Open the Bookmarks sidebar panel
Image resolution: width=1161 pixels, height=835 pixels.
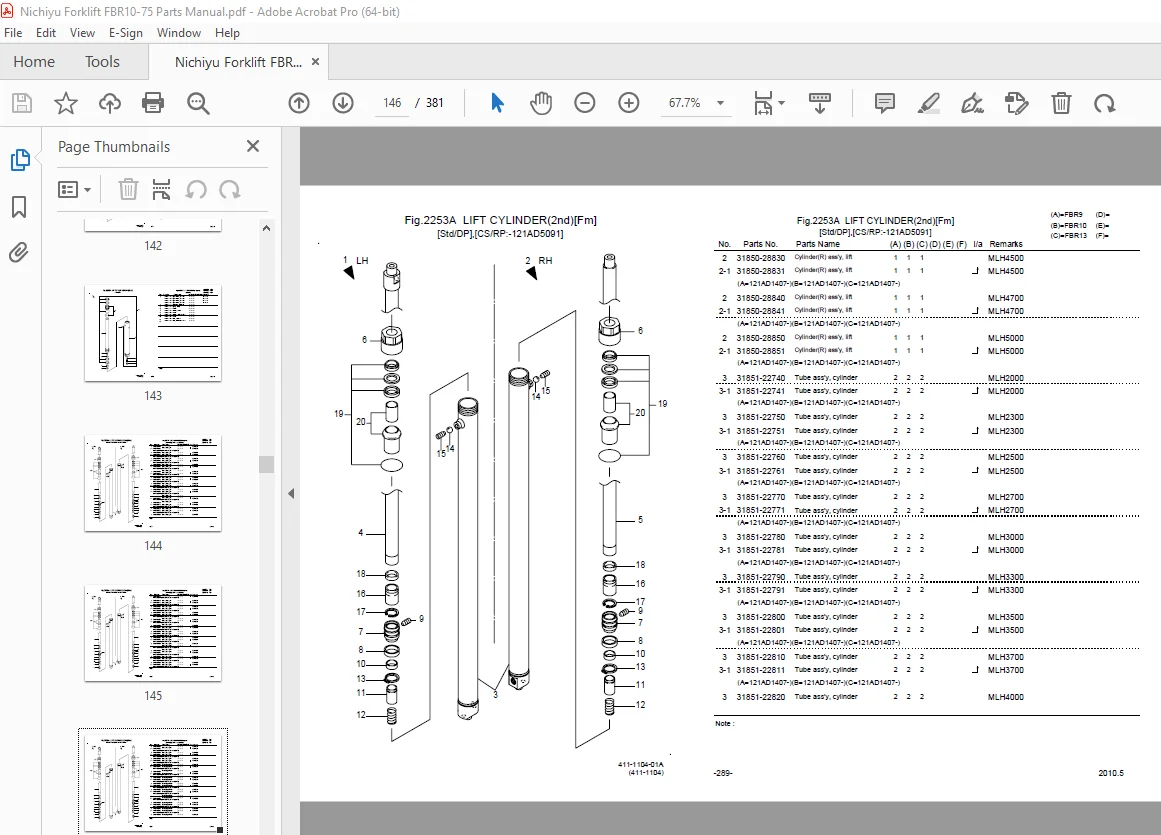coord(19,207)
